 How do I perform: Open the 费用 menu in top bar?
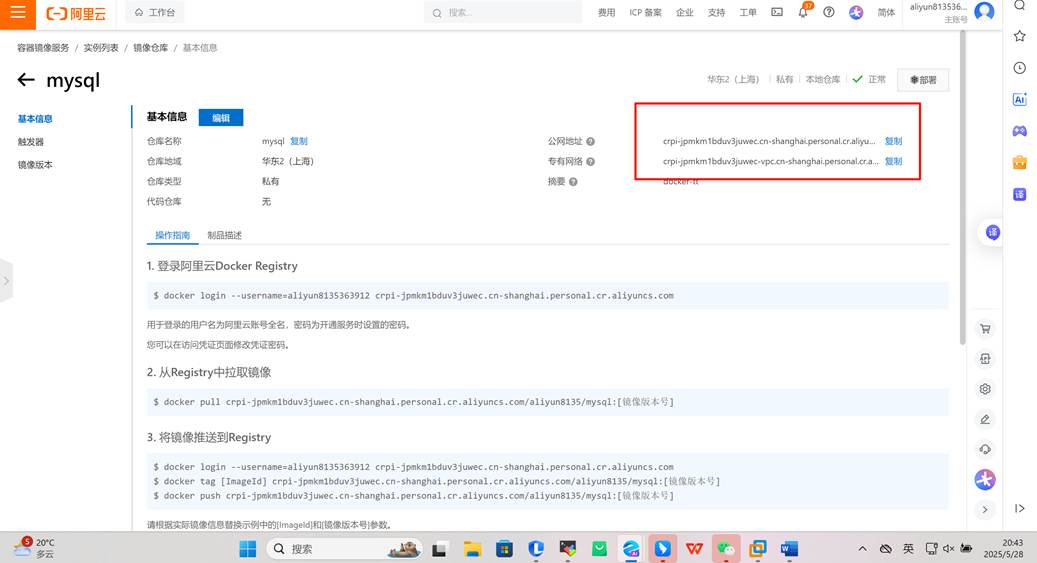(606, 13)
